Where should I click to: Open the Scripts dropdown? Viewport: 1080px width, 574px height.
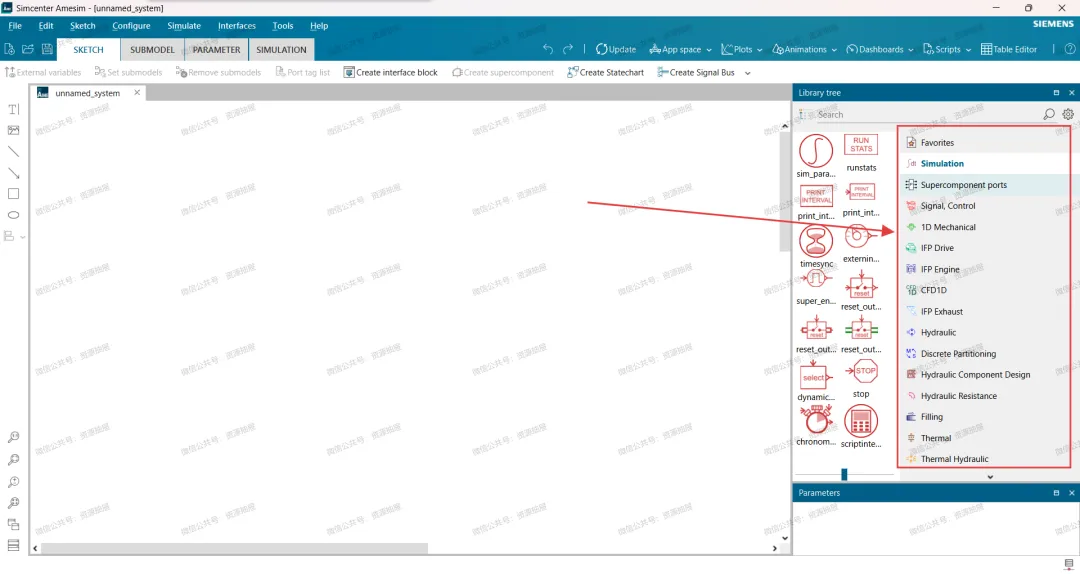[x=947, y=50]
